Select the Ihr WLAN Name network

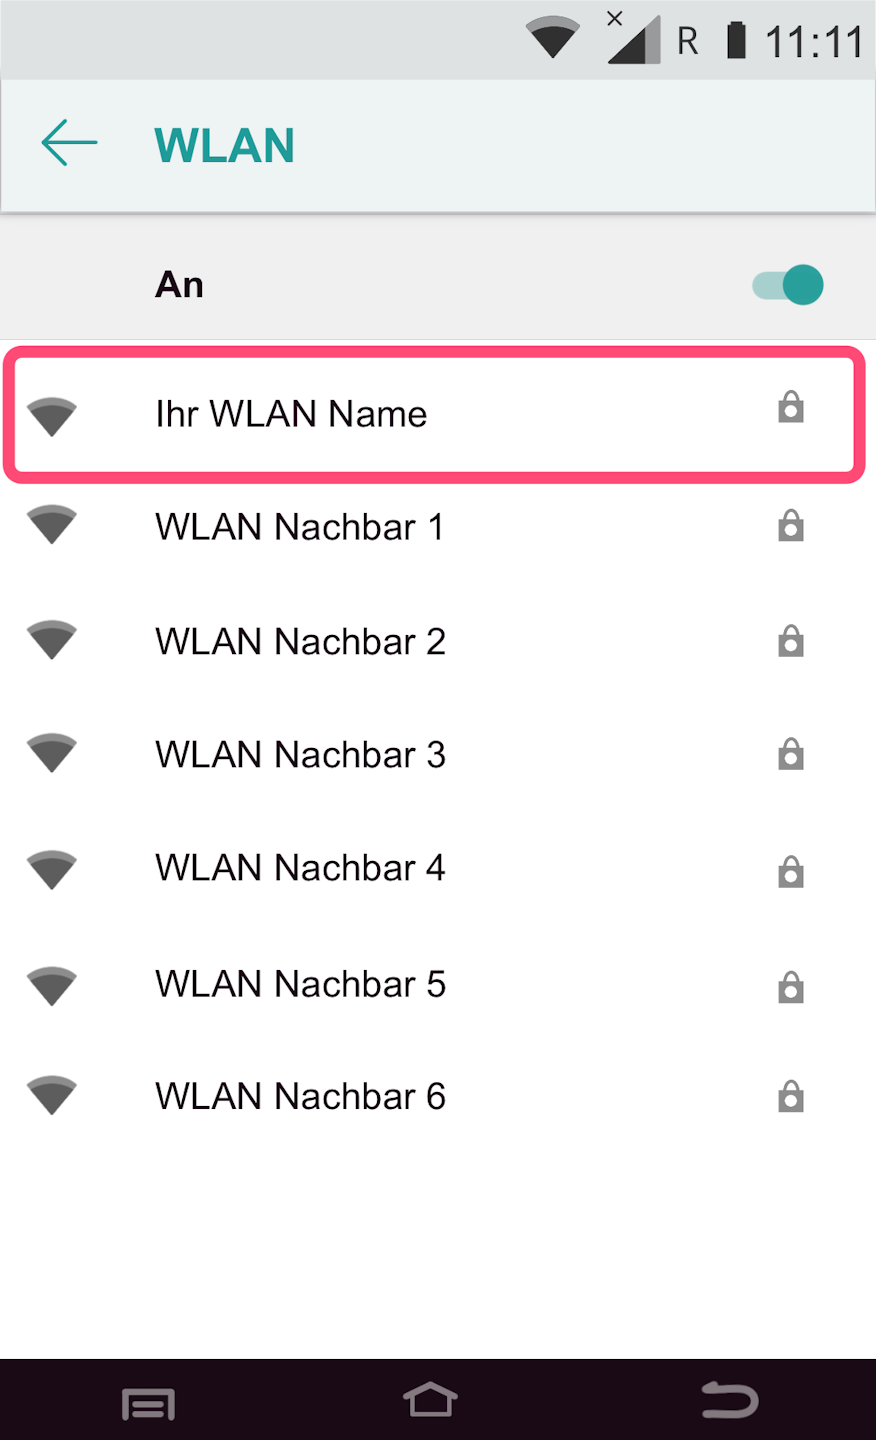pyautogui.click(x=435, y=414)
